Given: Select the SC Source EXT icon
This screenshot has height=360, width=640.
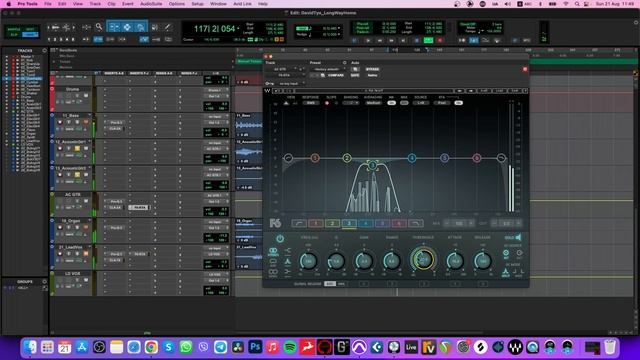Looking at the screenshot, I should pos(520,254).
